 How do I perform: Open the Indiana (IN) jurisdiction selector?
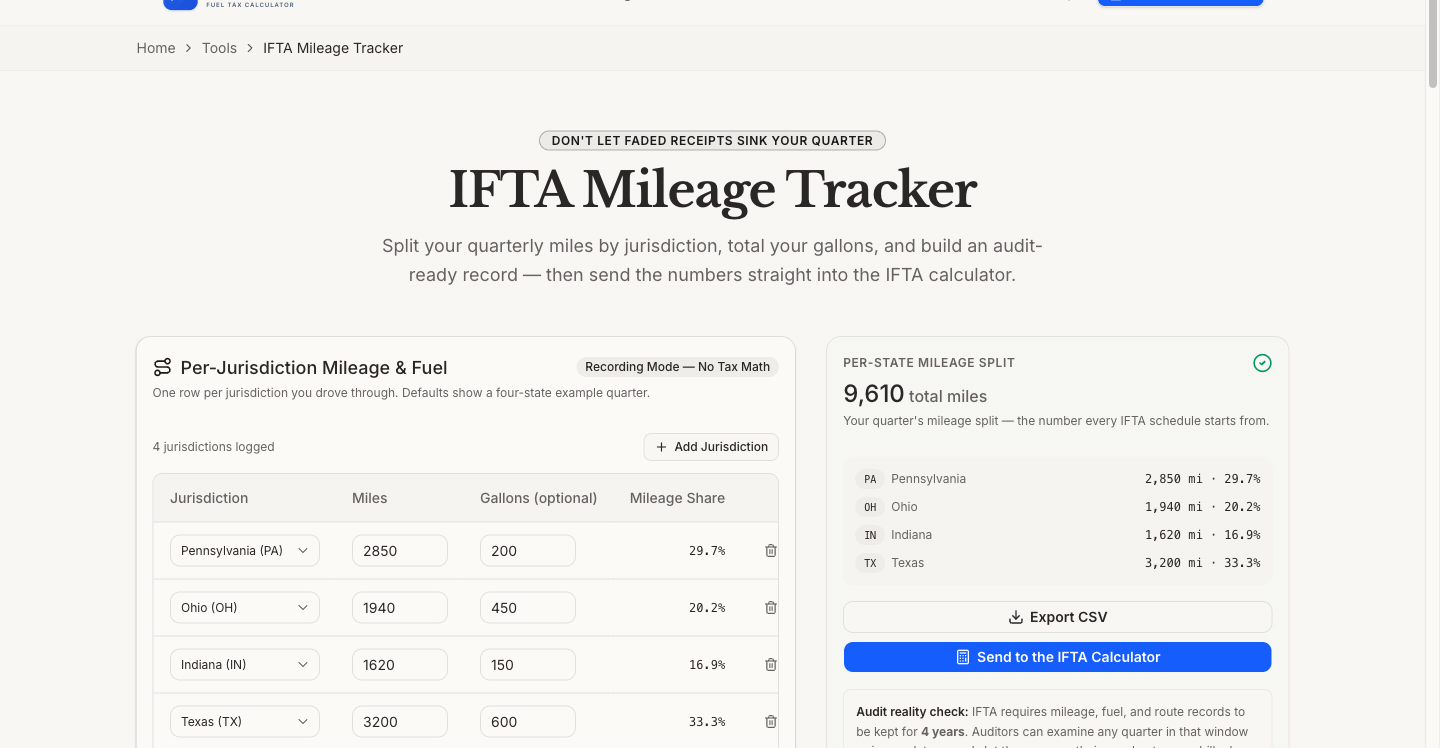(245, 664)
